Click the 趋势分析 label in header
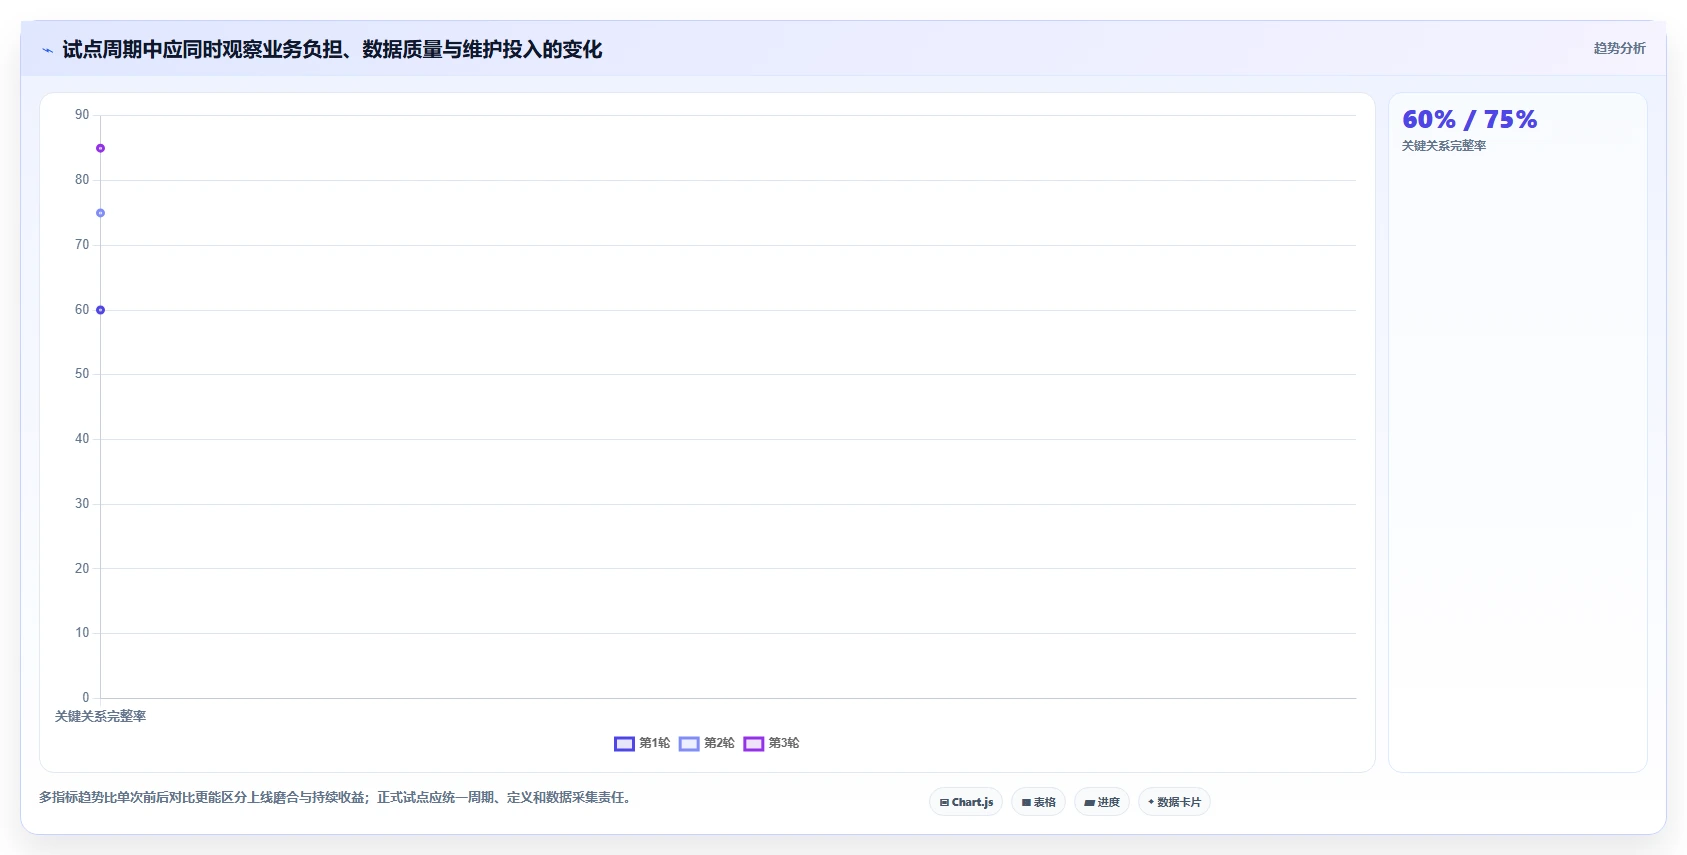Image resolution: width=1687 pixels, height=855 pixels. pyautogui.click(x=1619, y=48)
